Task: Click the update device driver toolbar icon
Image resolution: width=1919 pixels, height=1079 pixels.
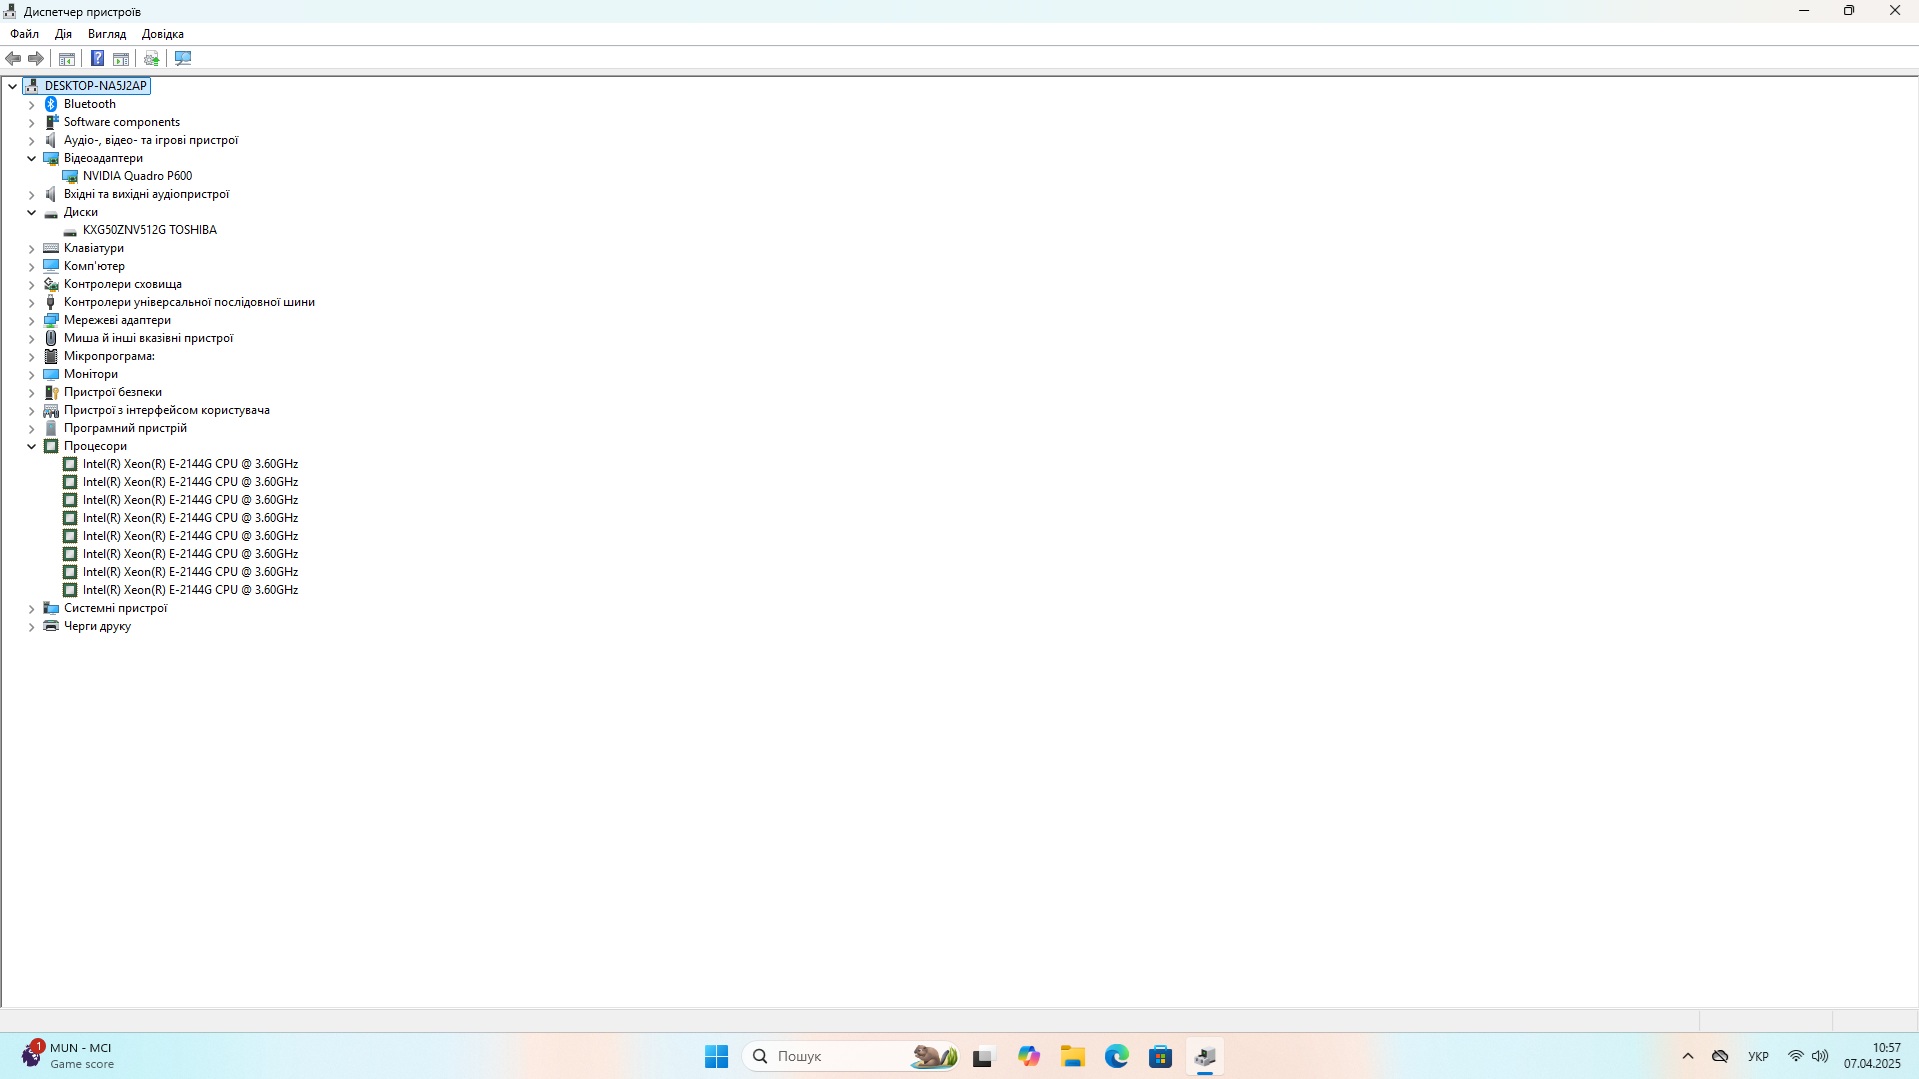Action: tap(152, 58)
